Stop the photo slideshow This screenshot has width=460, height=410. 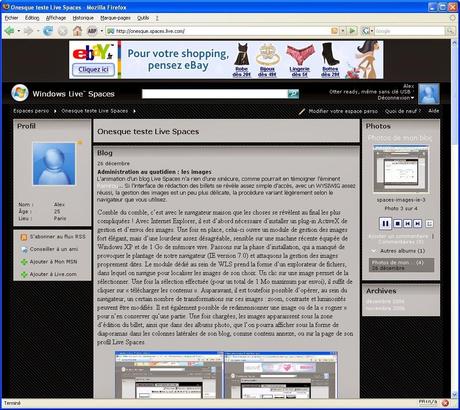[397, 223]
